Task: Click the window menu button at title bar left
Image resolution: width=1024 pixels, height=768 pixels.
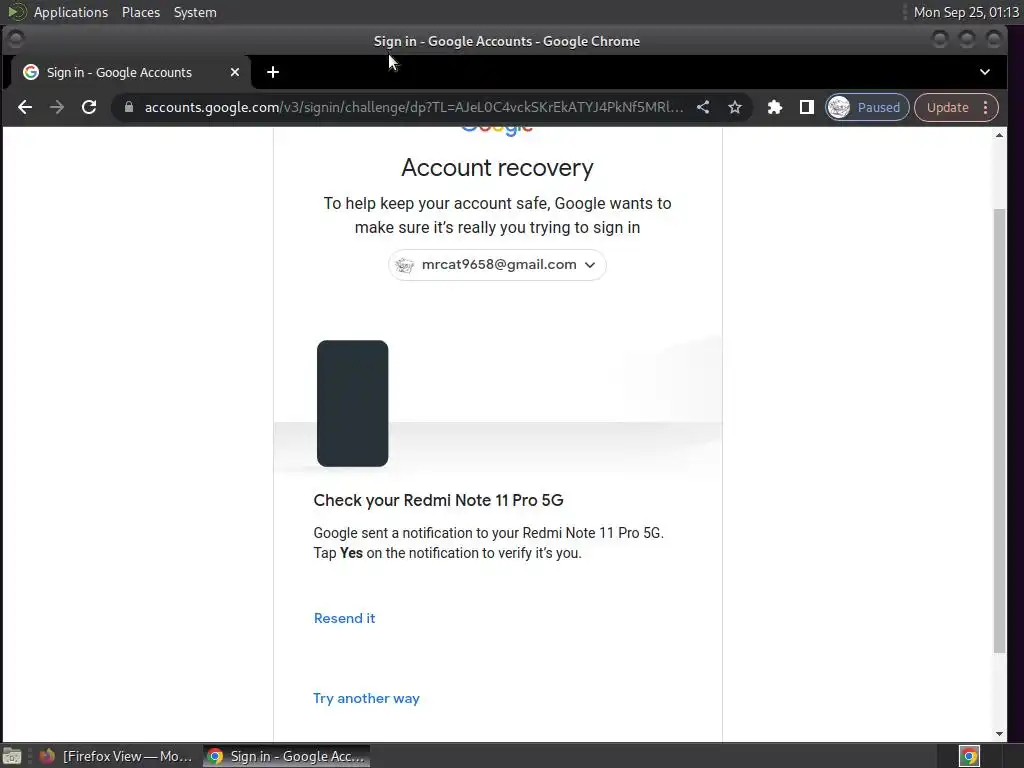Action: pos(16,40)
